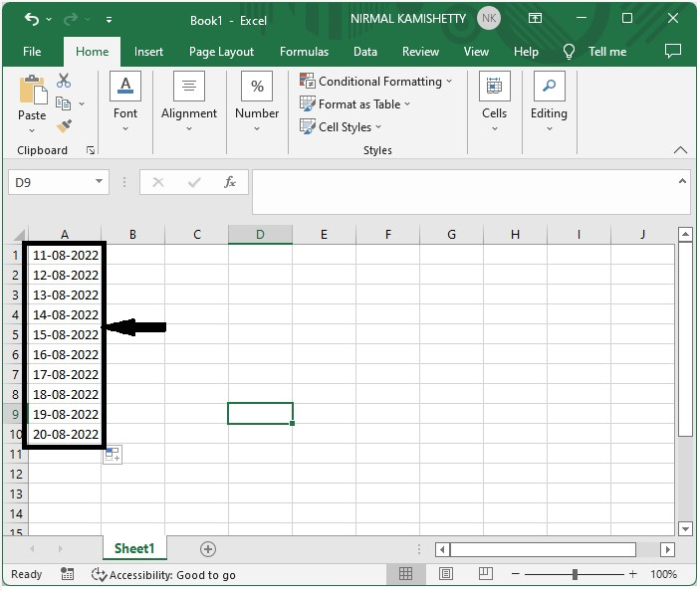Expand the Number group
Image resolution: width=700 pixels, height=591 pixels.
point(257,102)
